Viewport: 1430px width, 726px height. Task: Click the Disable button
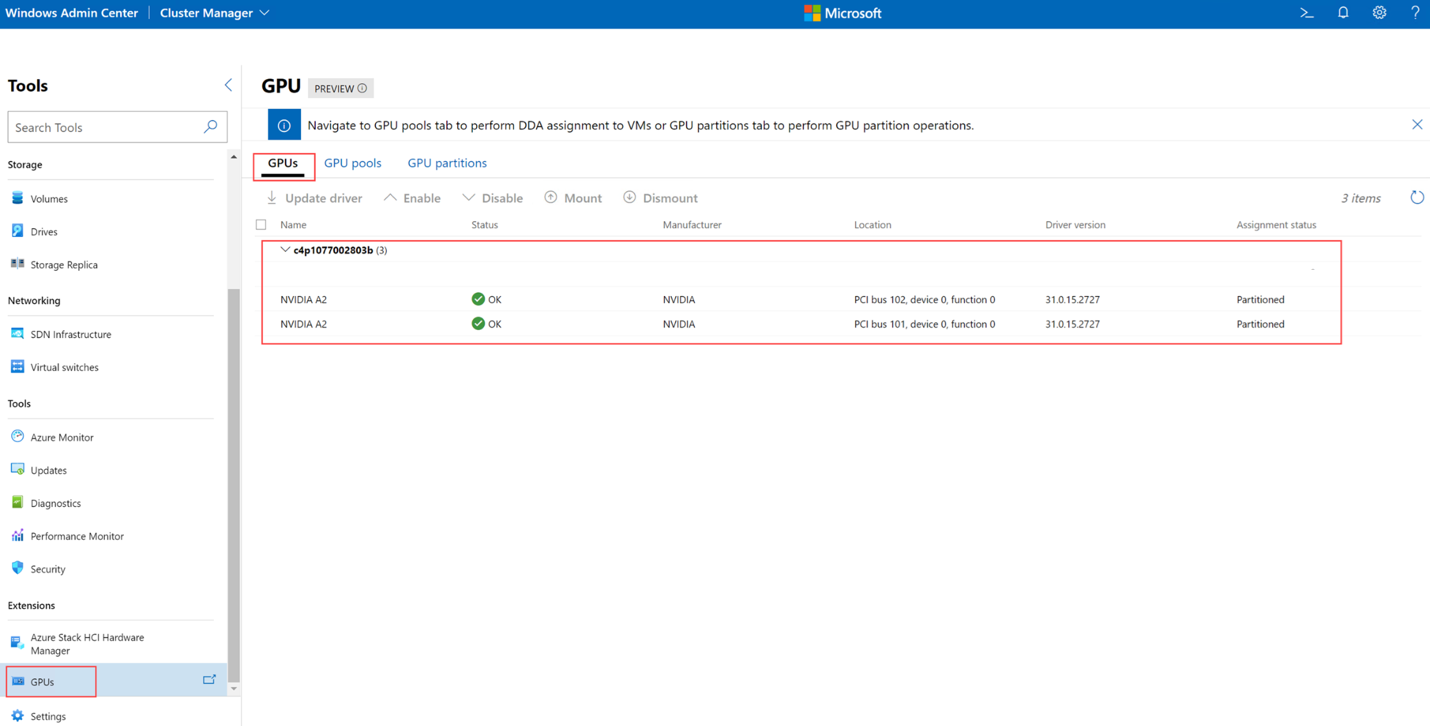pyautogui.click(x=492, y=198)
